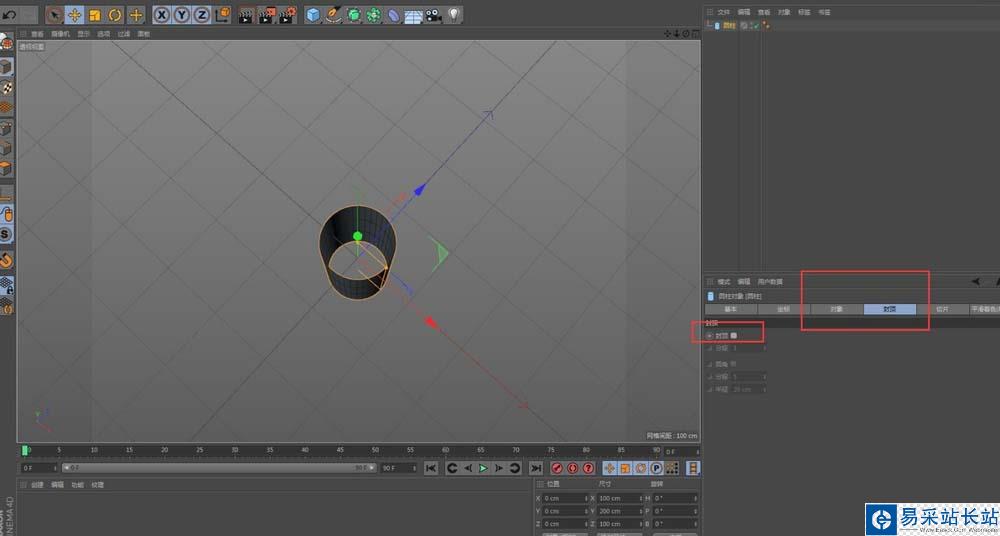Open the viewport 过滤 menu
This screenshot has width=1000, height=536.
point(124,34)
